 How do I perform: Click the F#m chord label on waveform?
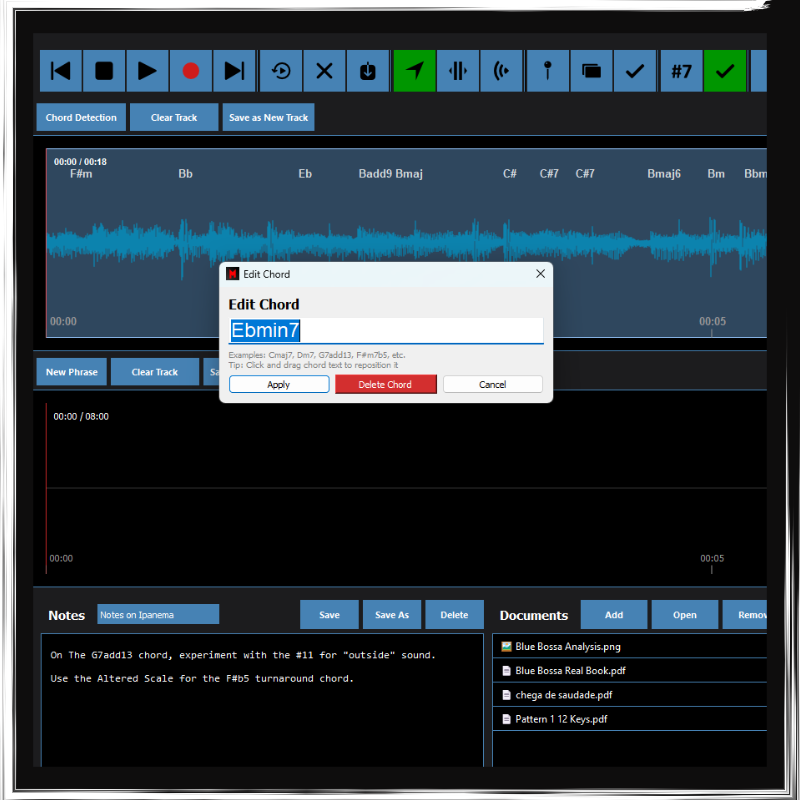coord(81,174)
